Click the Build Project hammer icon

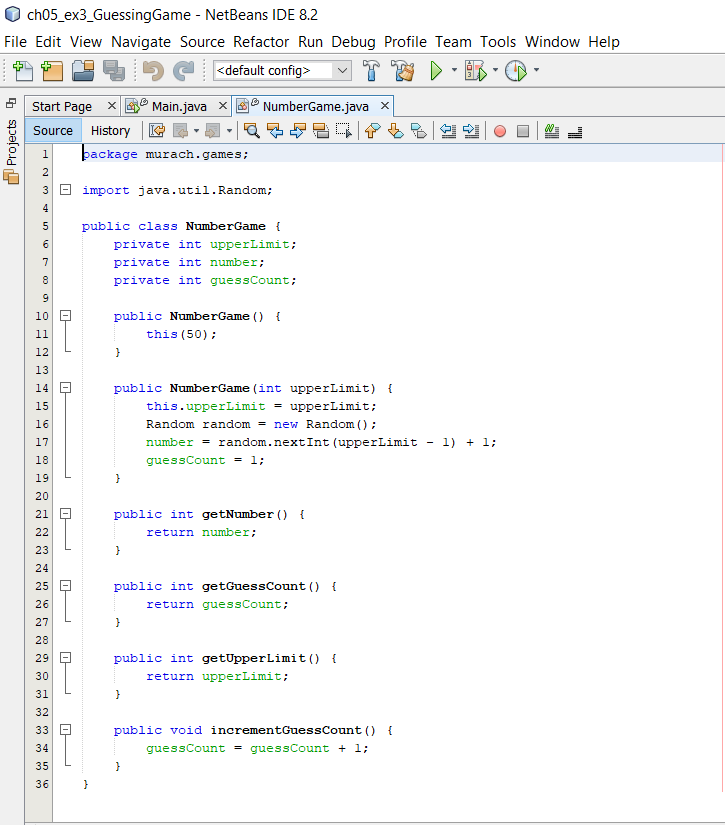click(372, 71)
